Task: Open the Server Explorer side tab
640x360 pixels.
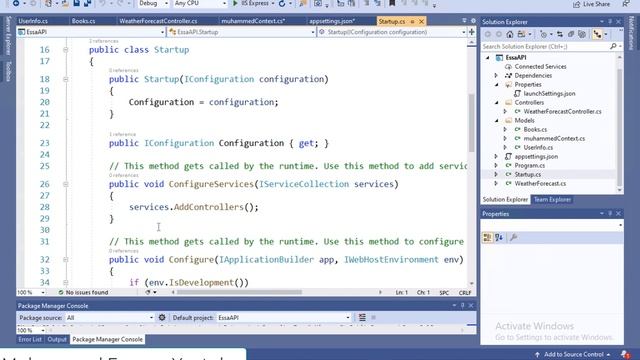Action: [x=8, y=36]
